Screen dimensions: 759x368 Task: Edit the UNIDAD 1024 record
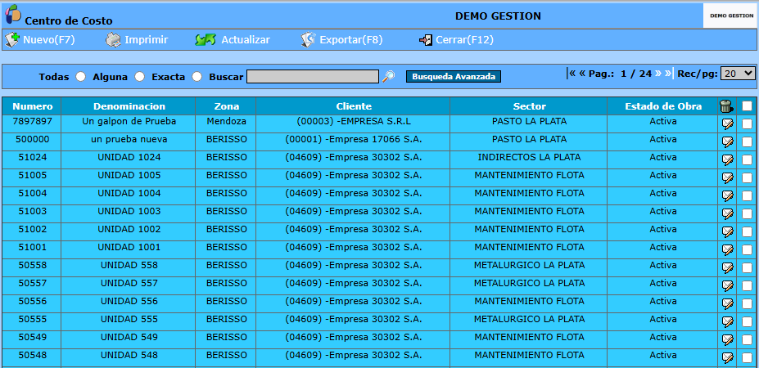tap(727, 160)
